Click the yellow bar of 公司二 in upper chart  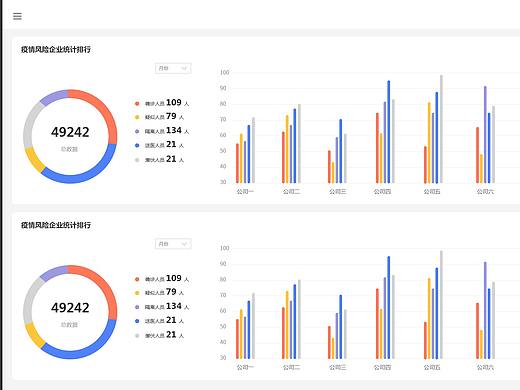tap(287, 149)
